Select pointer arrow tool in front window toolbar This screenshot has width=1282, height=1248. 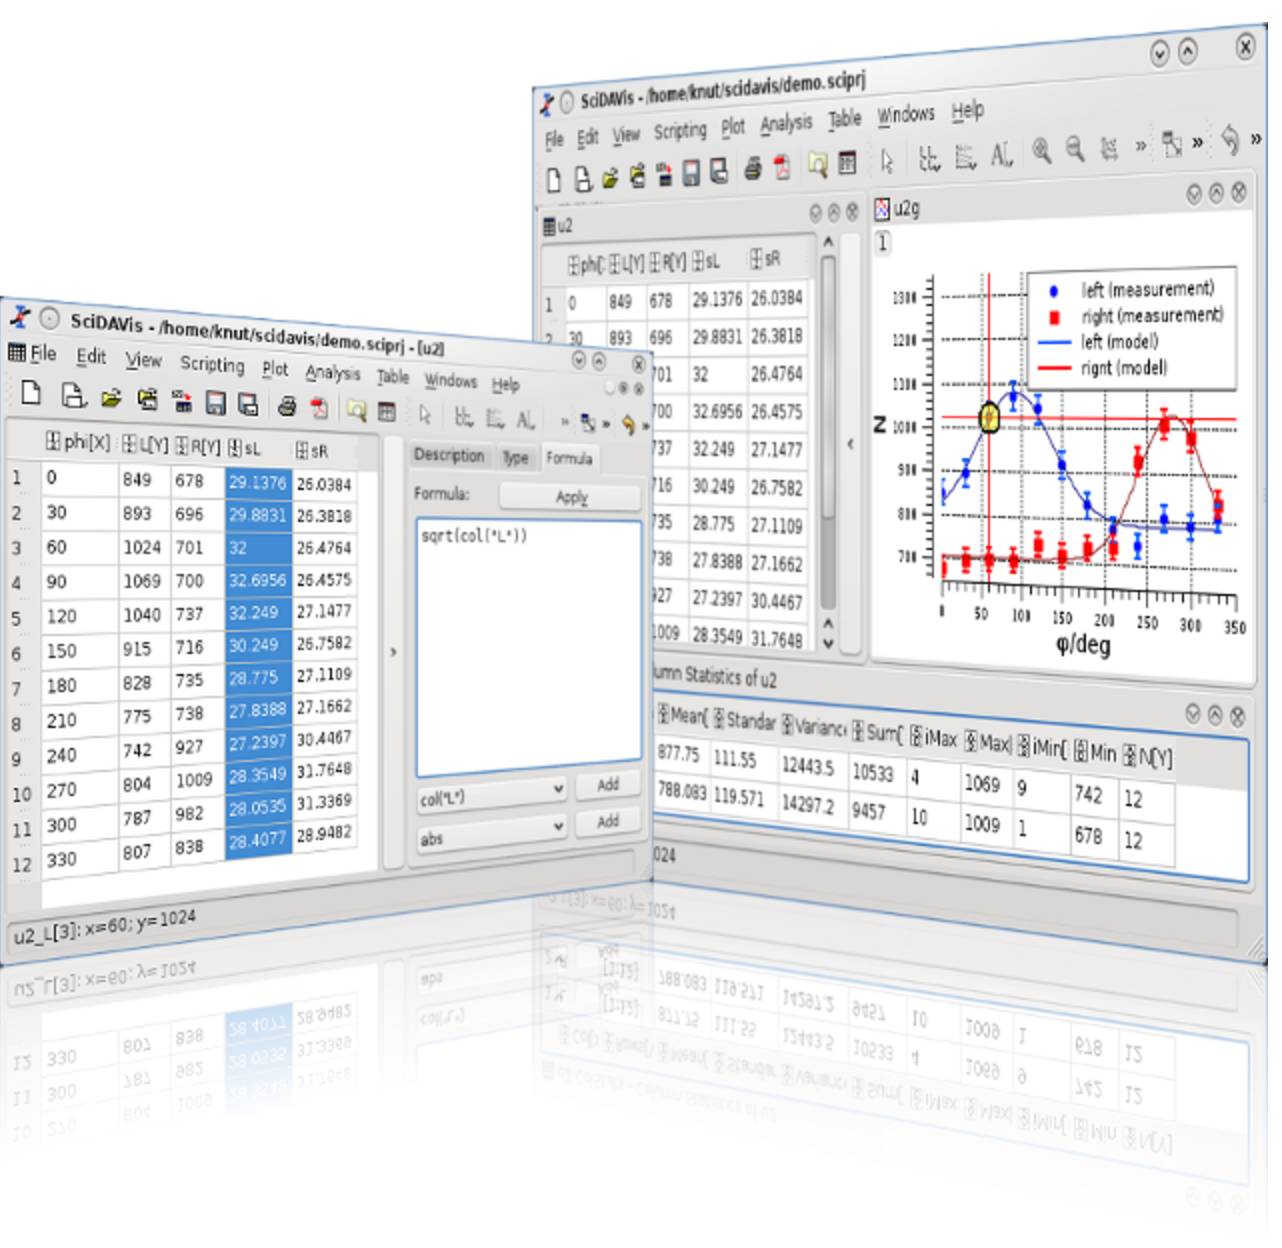point(425,414)
